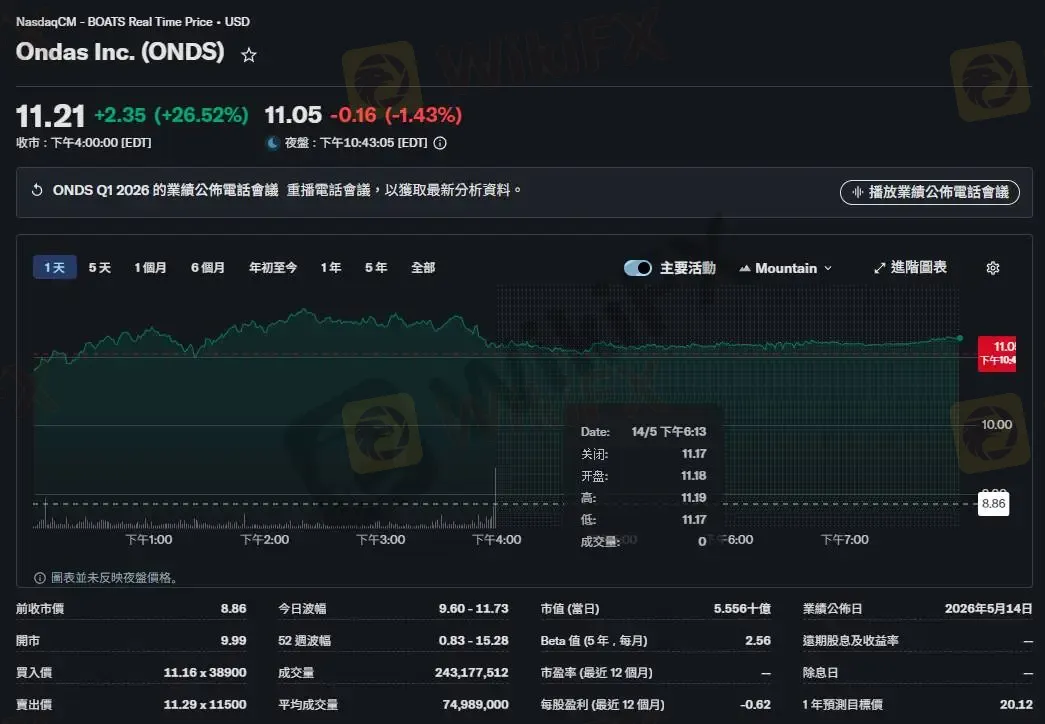Click the 賣出價 value 11.29 x 11500
Image resolution: width=1045 pixels, height=724 pixels.
(205, 705)
